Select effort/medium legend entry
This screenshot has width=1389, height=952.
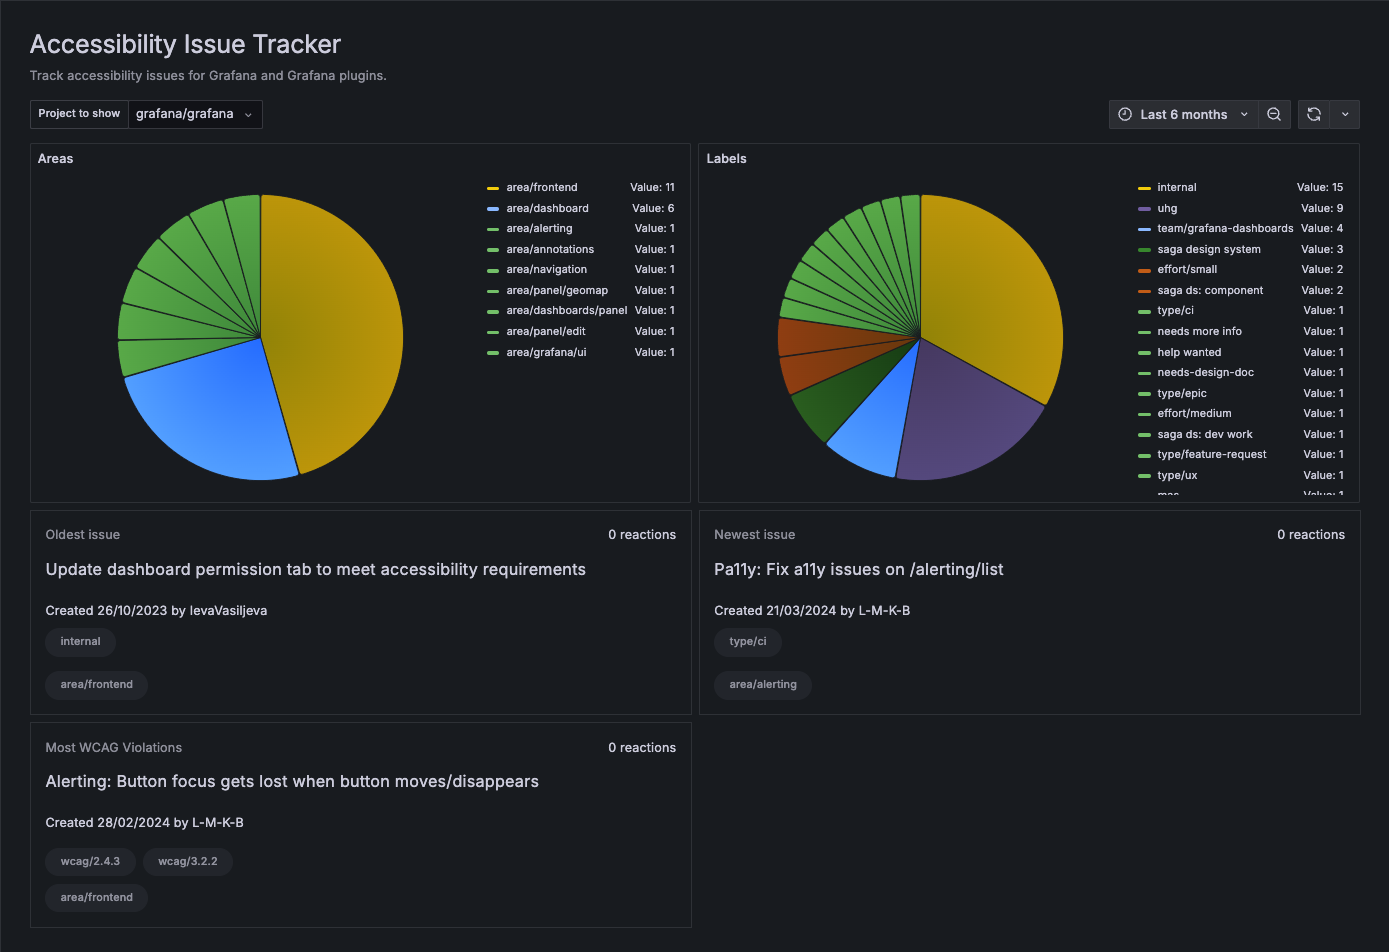coord(1194,413)
